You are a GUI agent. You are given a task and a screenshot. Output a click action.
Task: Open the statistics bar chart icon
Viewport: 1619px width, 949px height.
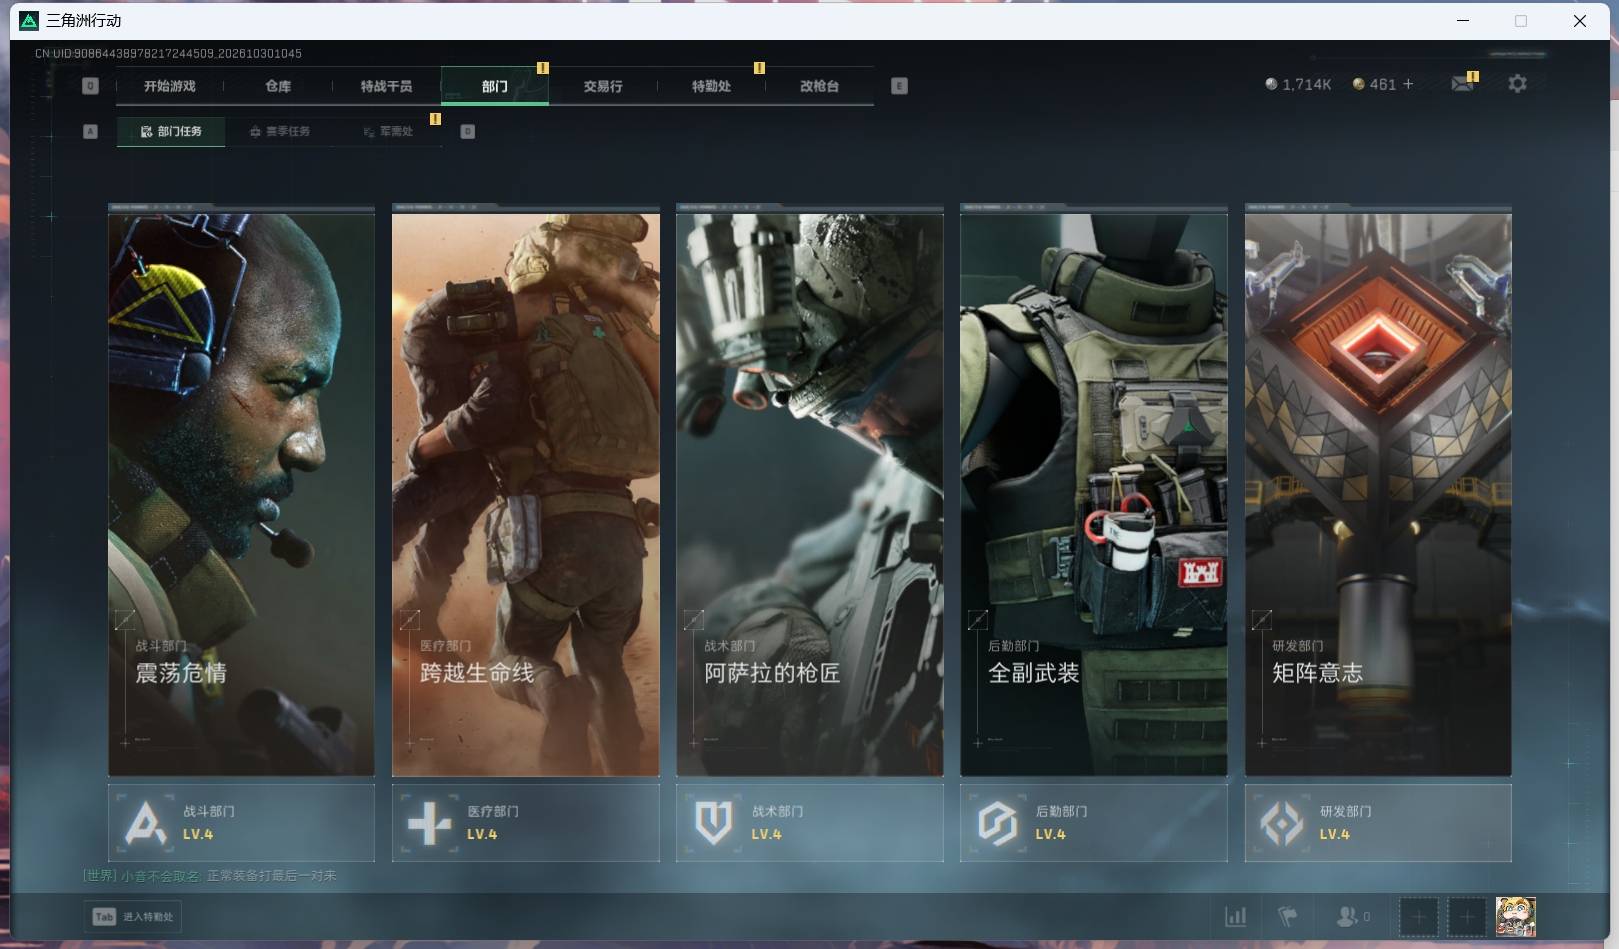[x=1236, y=916]
